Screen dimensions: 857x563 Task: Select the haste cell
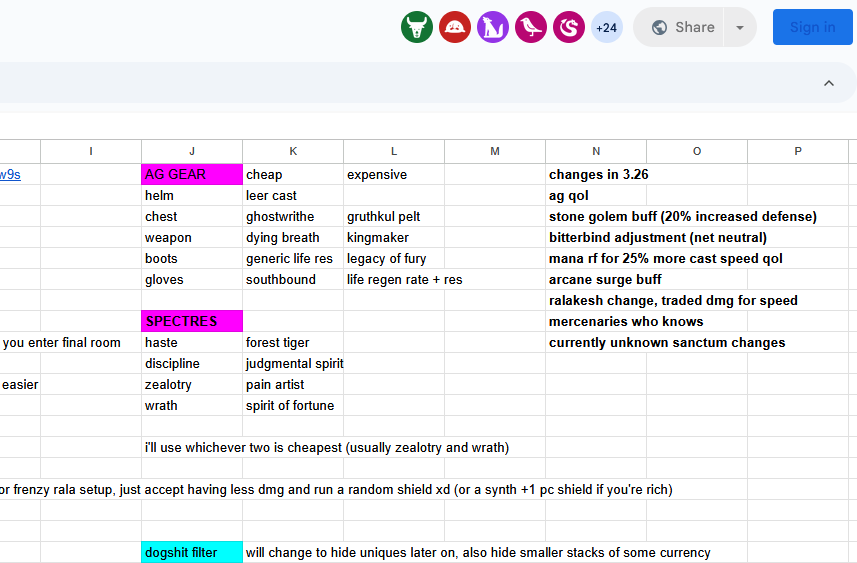192,343
